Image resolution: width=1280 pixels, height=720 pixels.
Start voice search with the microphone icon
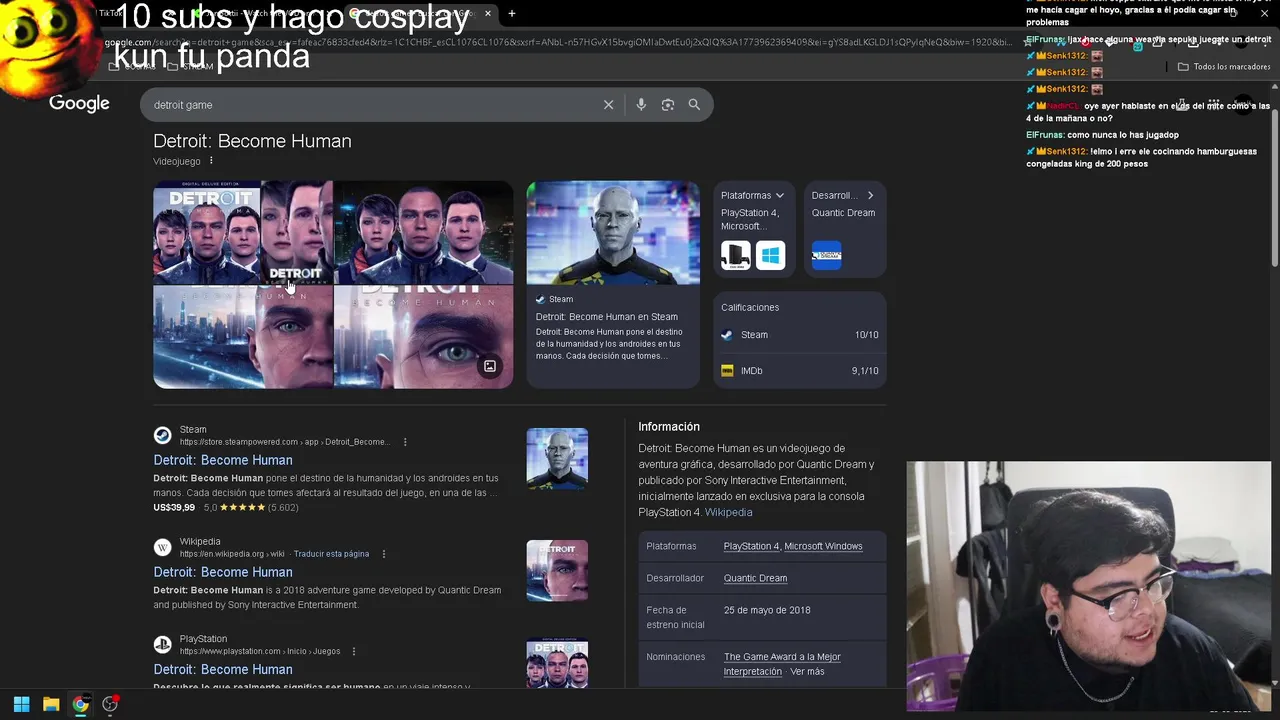coord(641,105)
